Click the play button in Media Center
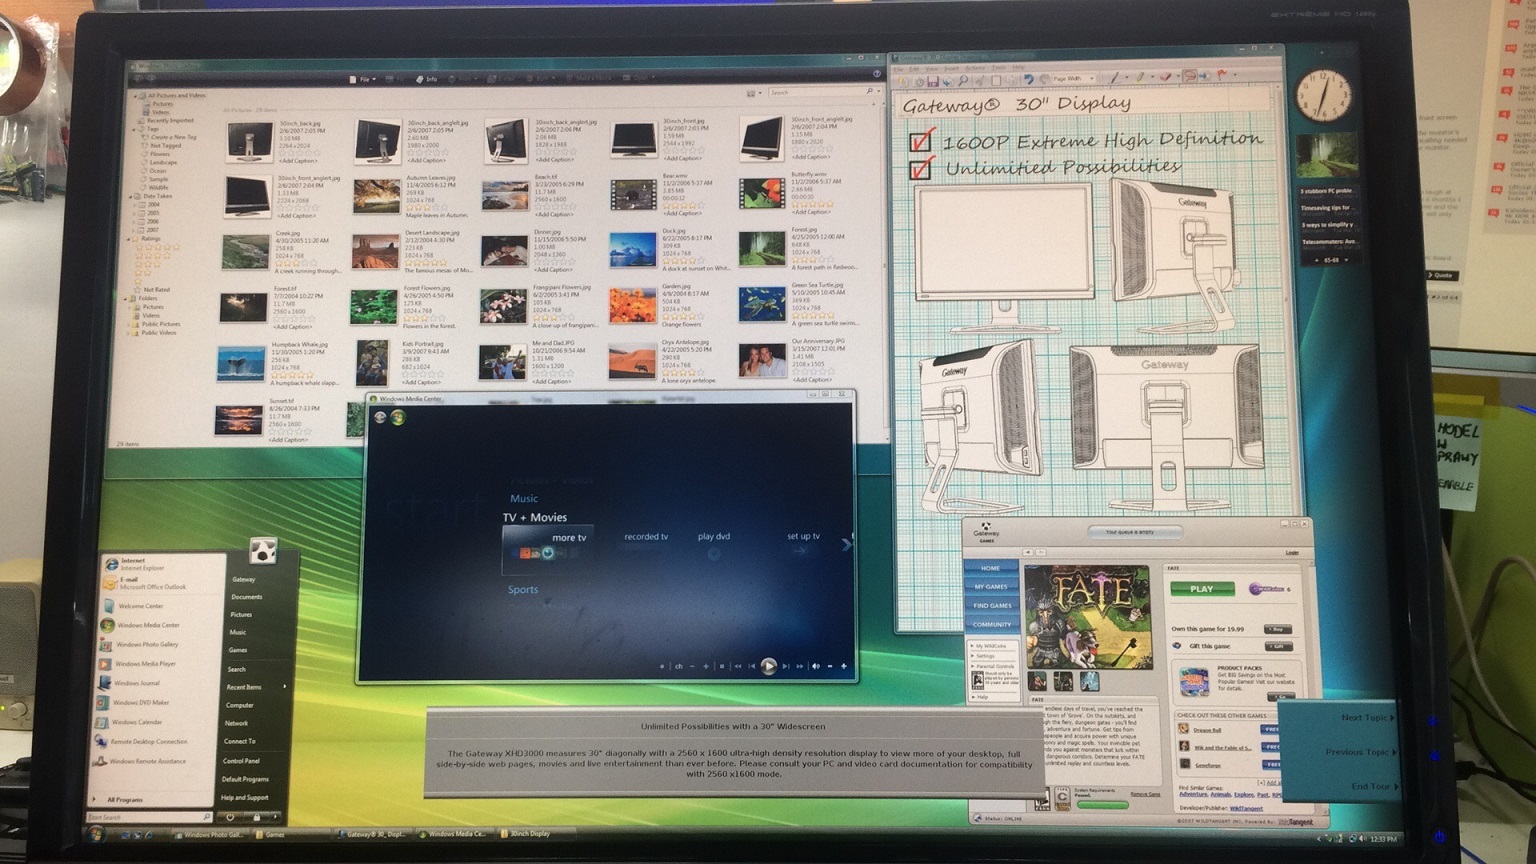Image resolution: width=1536 pixels, height=864 pixels. (769, 666)
